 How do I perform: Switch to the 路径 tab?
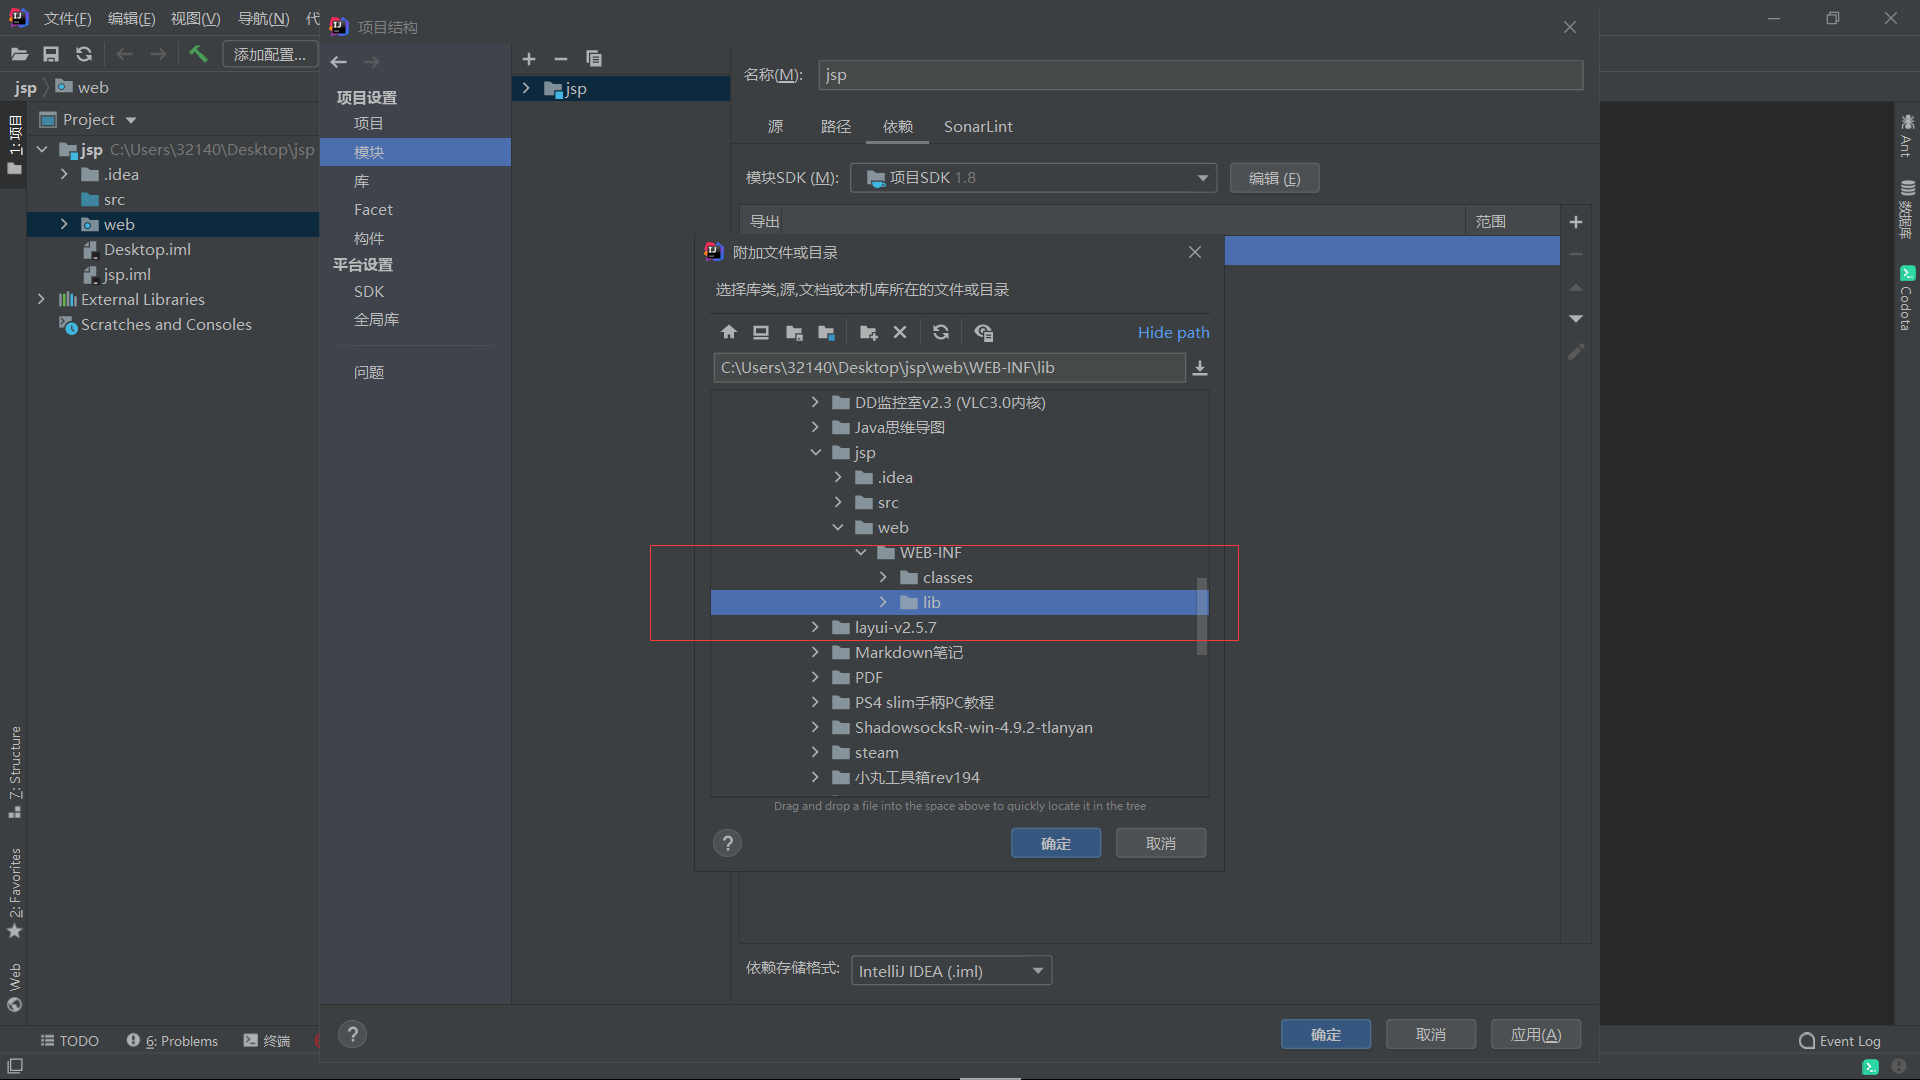point(836,125)
